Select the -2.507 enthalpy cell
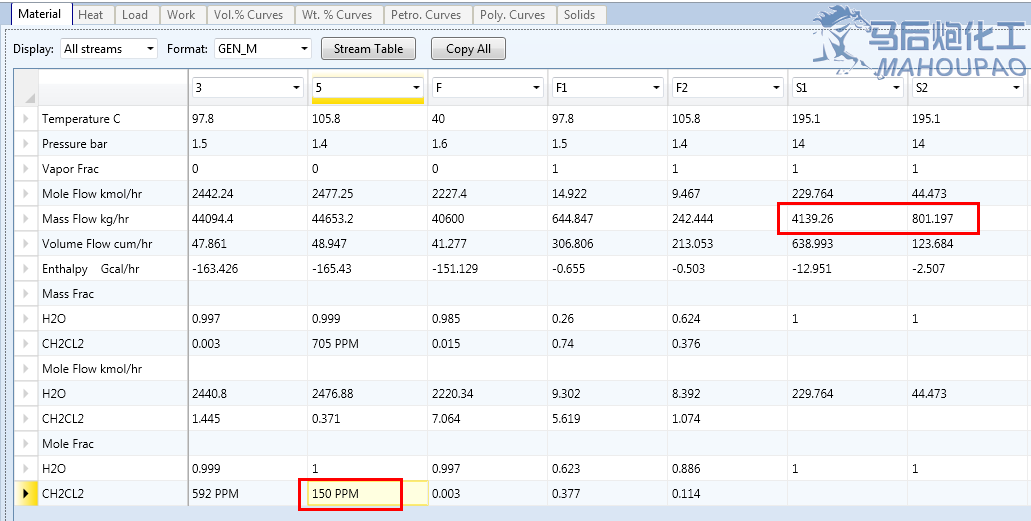 [968, 269]
